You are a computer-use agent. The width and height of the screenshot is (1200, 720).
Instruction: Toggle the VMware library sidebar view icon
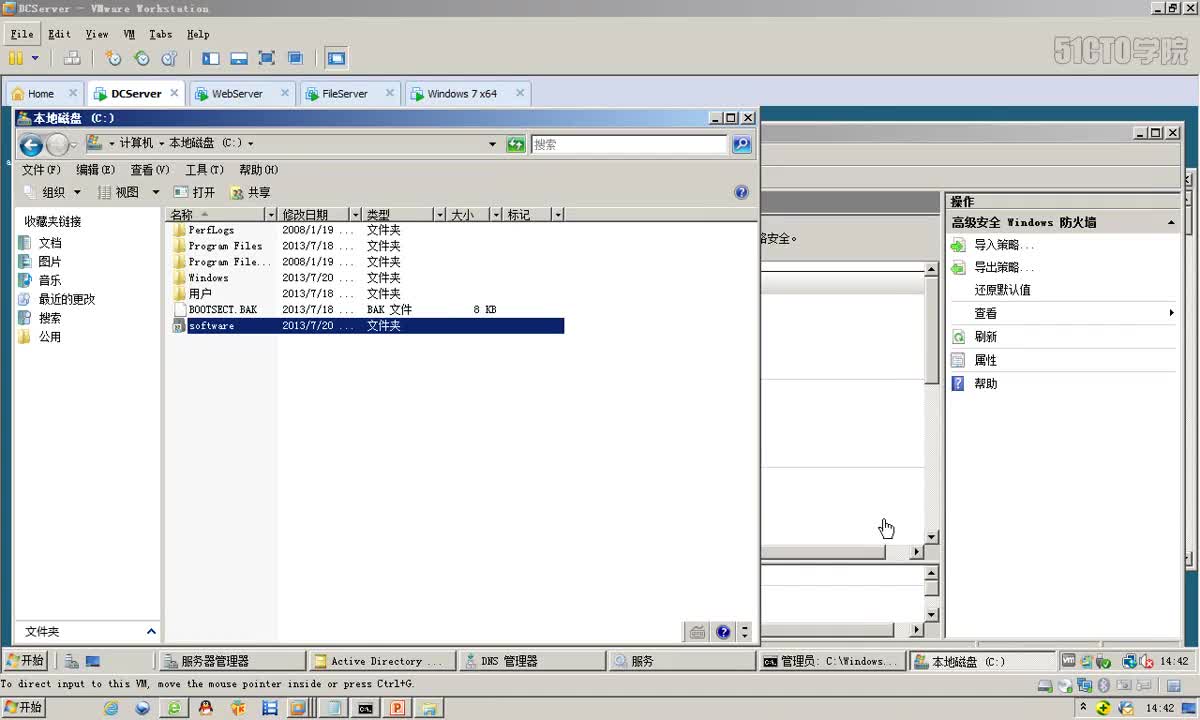[x=210, y=58]
